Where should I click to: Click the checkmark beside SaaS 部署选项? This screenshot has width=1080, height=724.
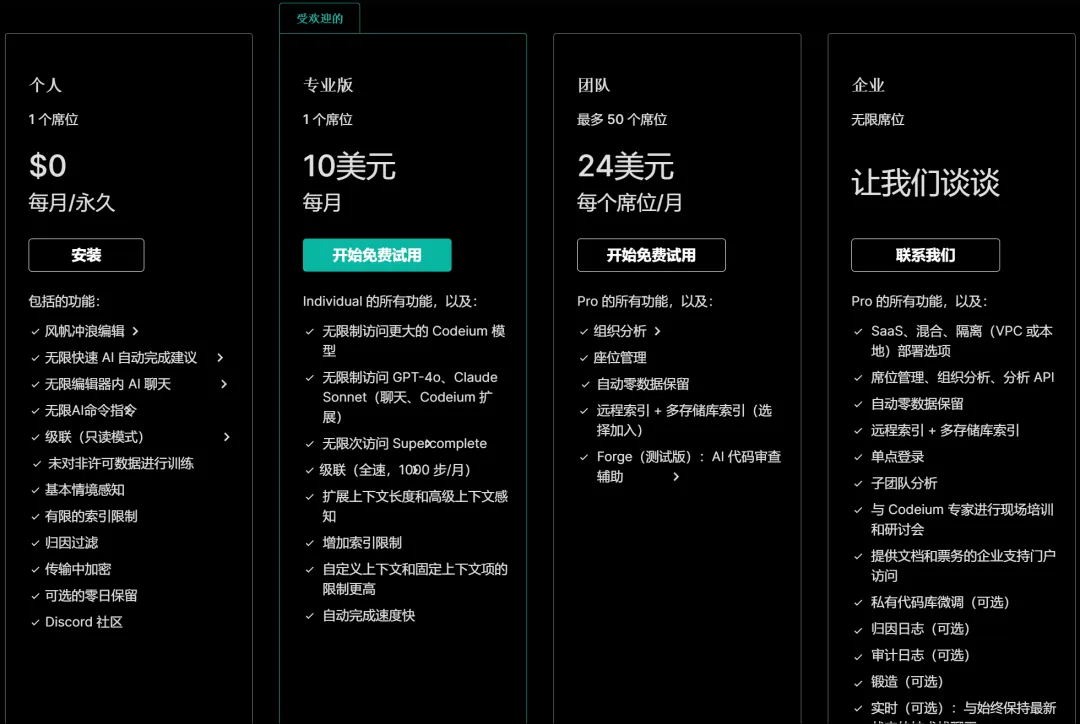point(858,331)
